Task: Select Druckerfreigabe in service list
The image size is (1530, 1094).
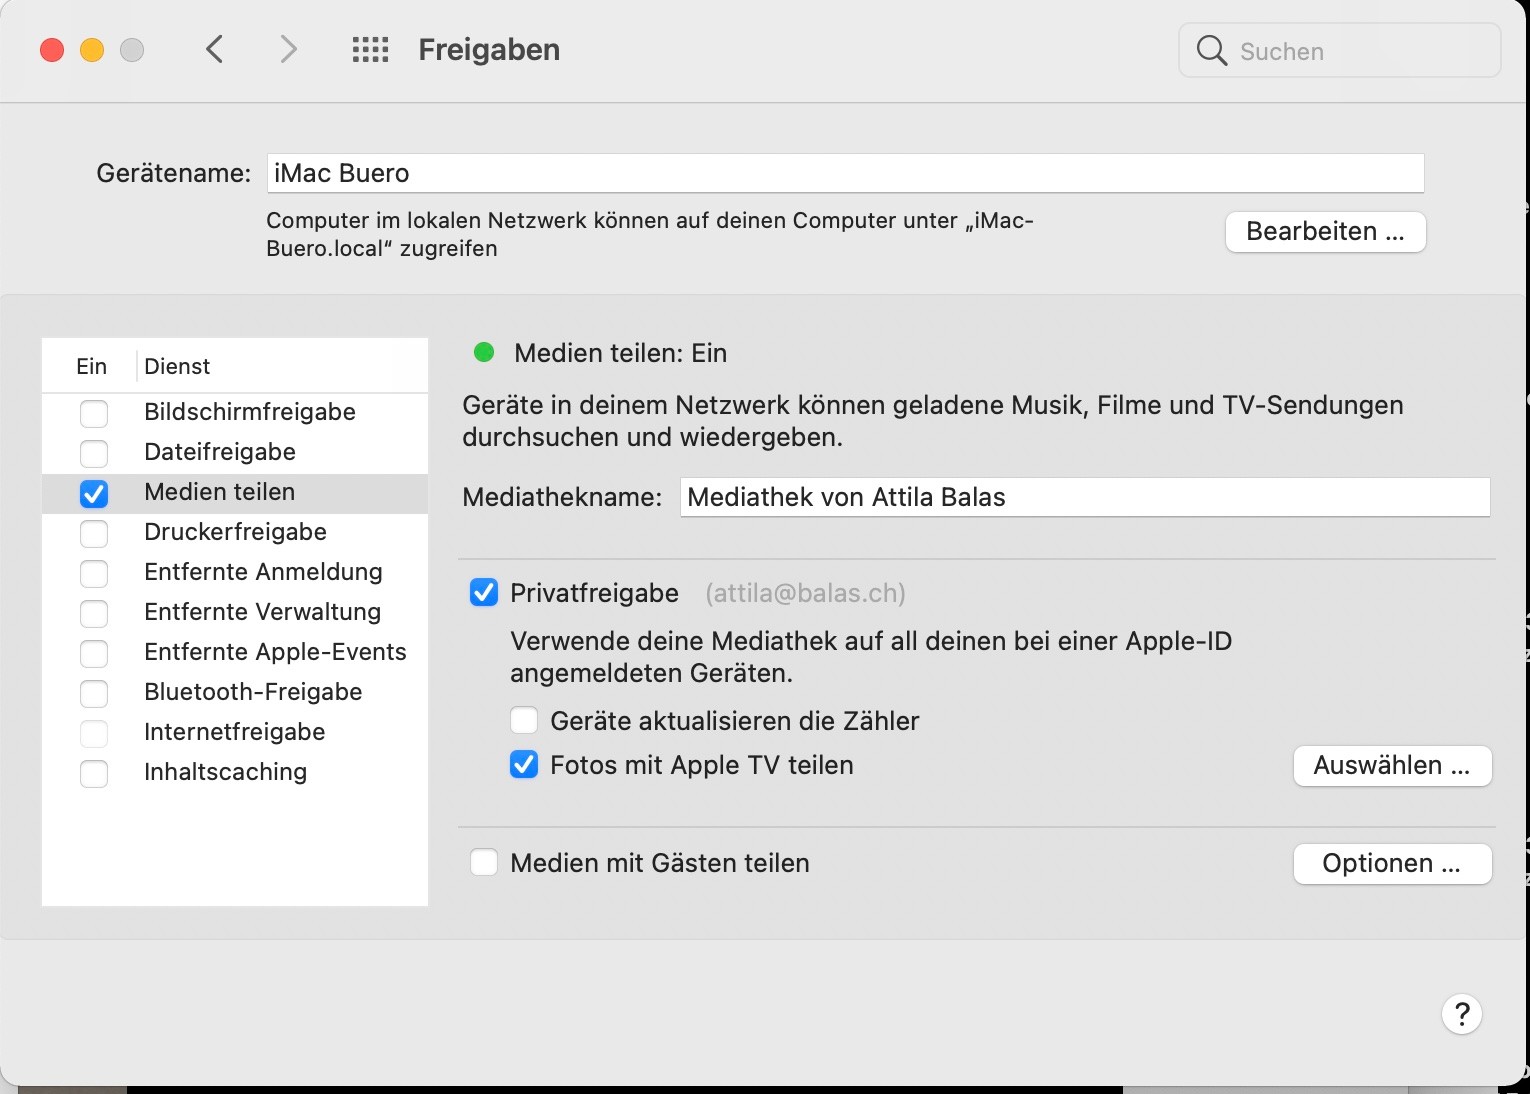Action: 235,532
